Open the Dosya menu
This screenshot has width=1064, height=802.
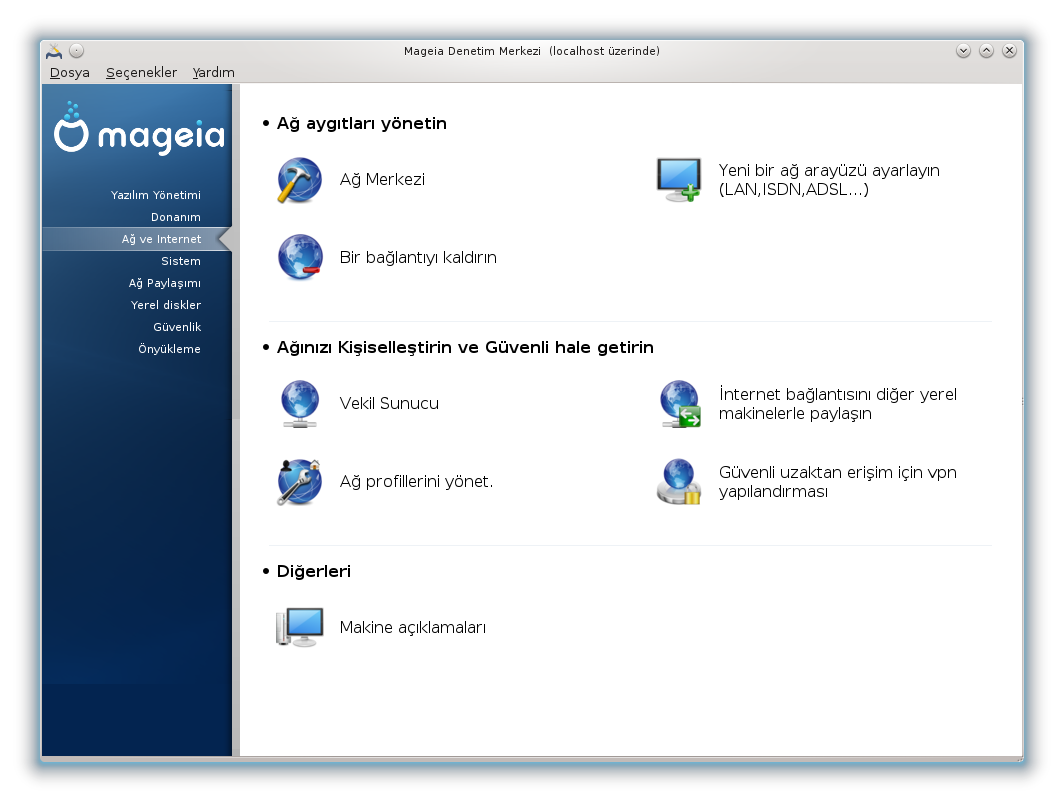click(69, 73)
